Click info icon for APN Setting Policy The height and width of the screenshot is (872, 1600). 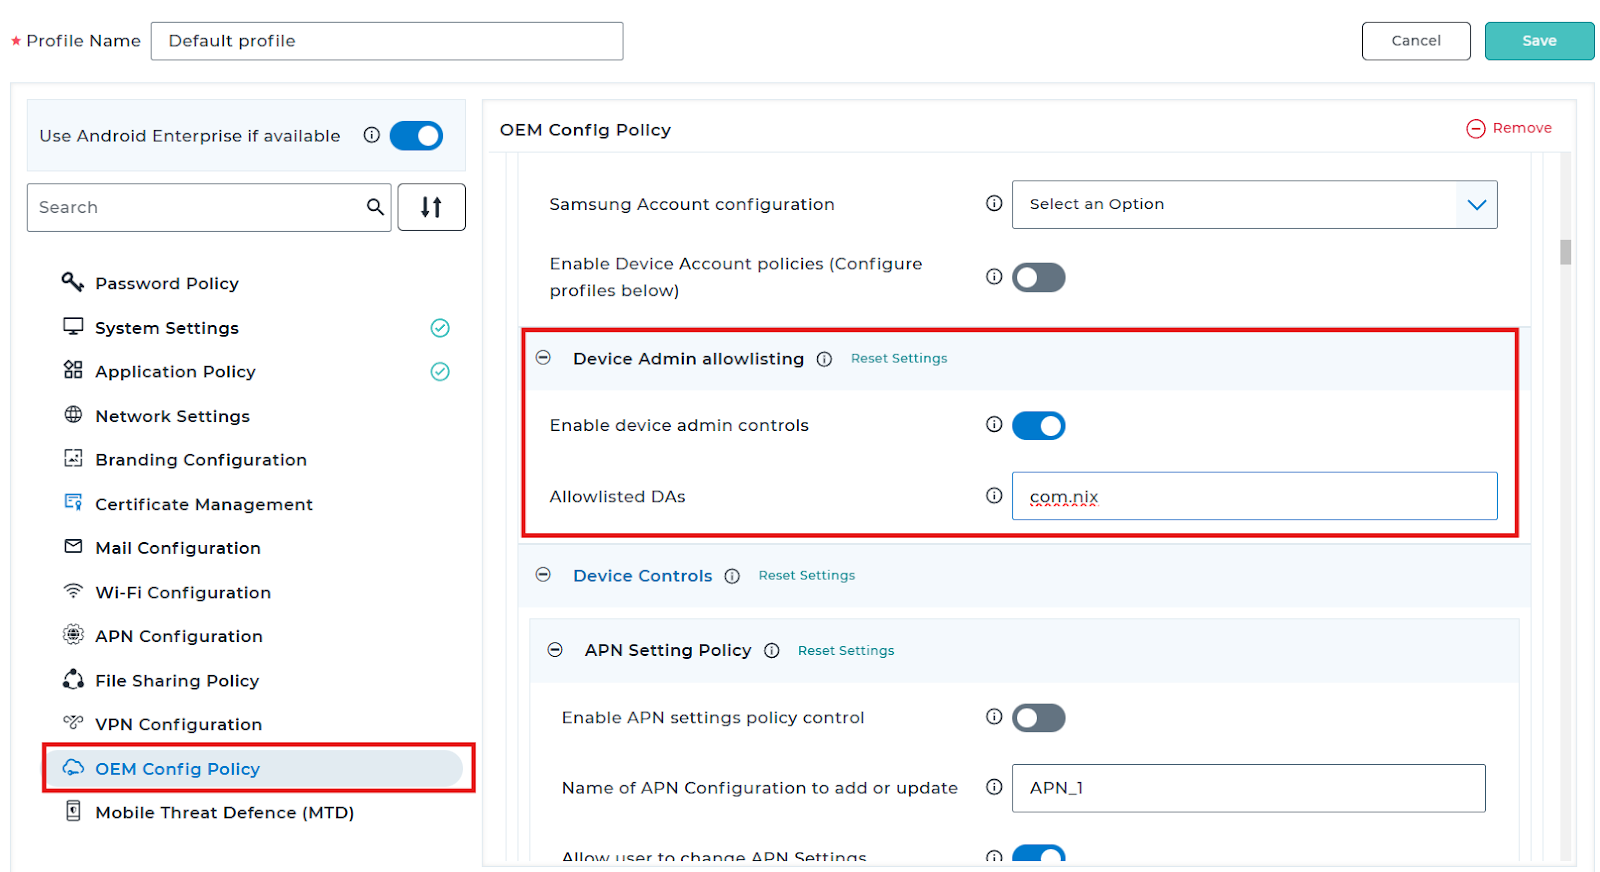point(772,651)
